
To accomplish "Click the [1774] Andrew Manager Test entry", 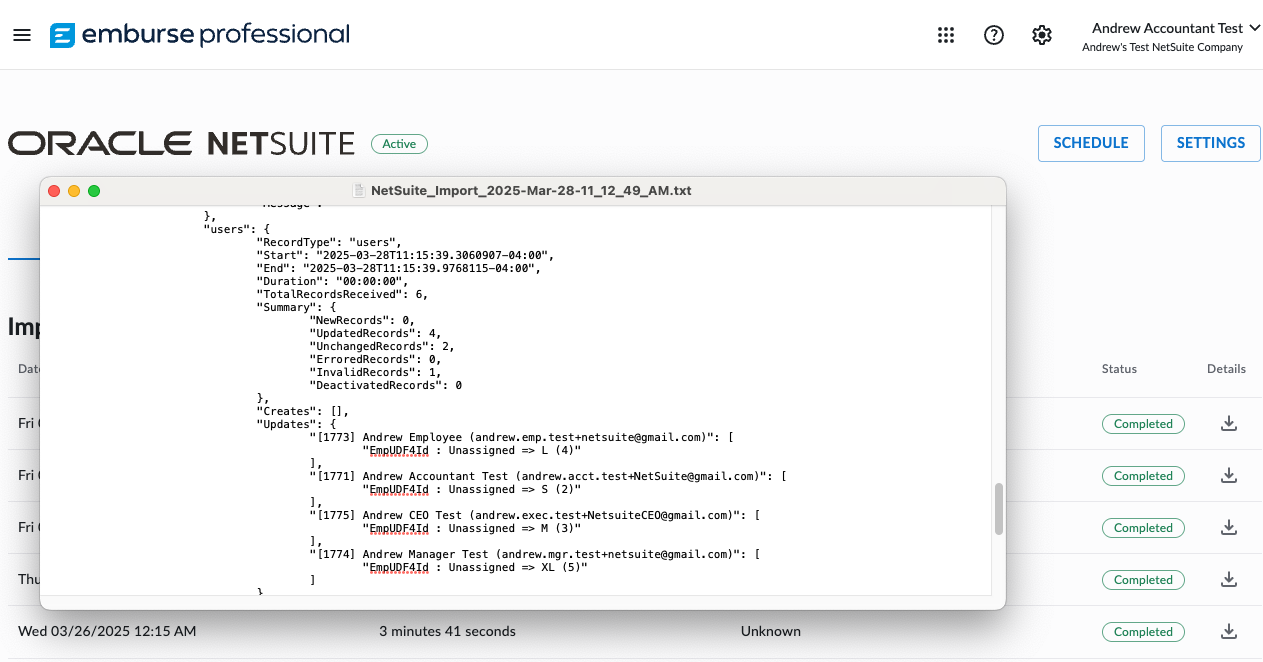I will pos(535,554).
